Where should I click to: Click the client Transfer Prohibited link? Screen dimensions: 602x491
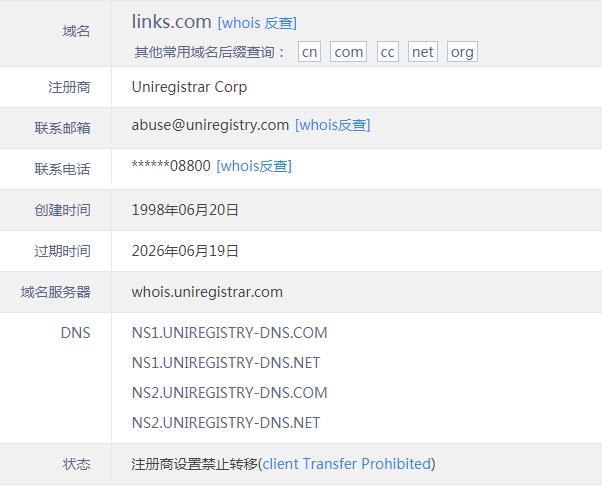[346, 464]
